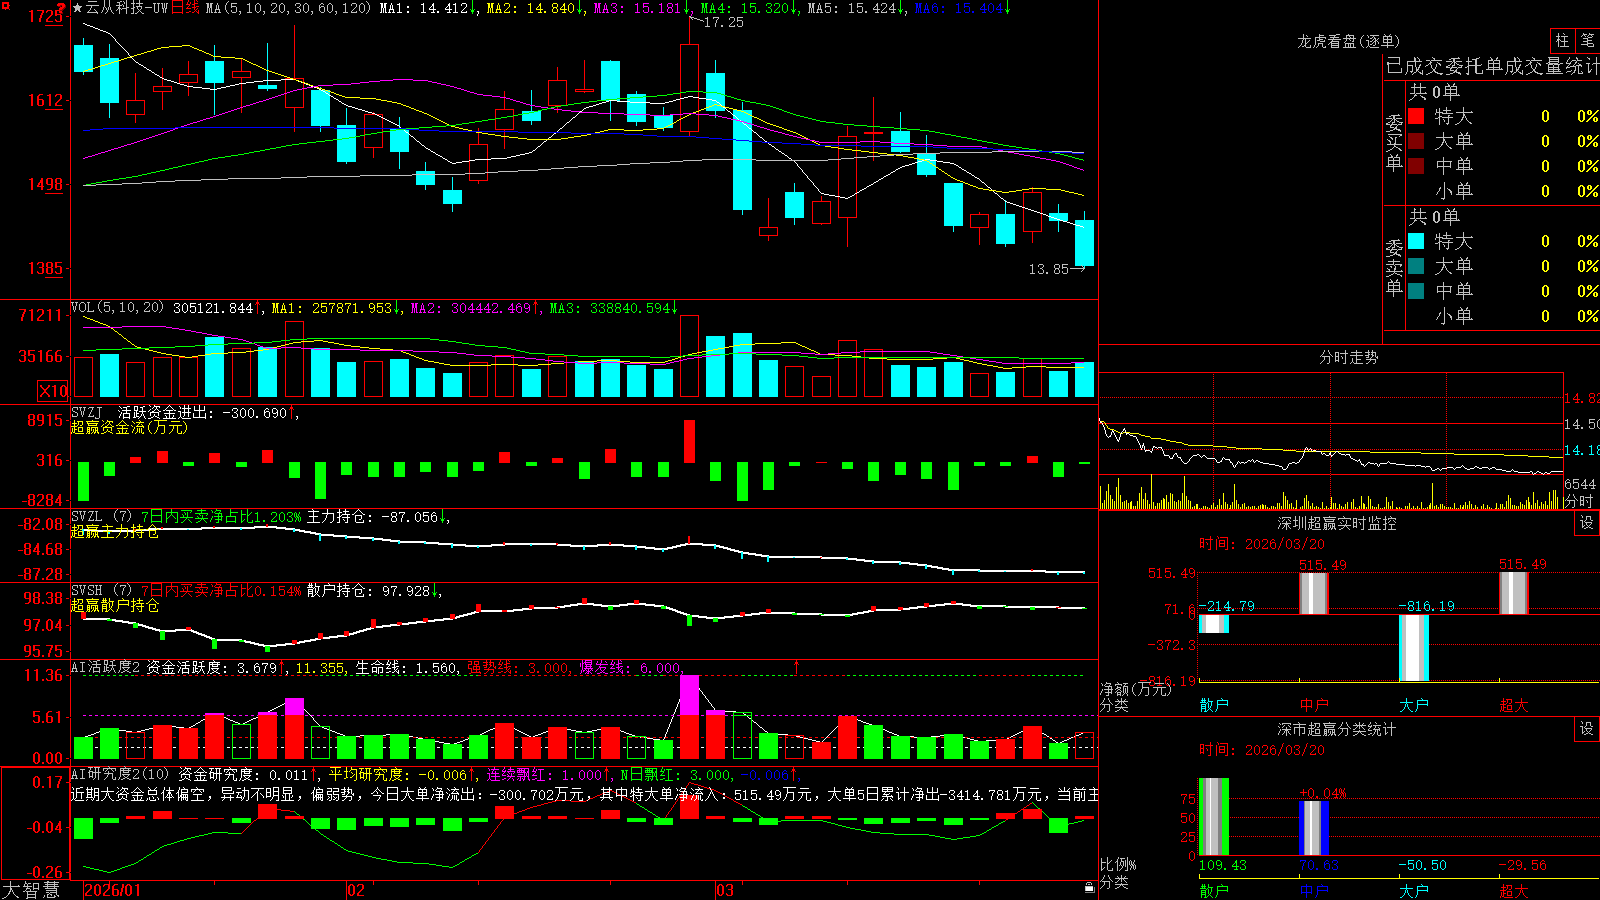Select 中户 in 深市超赢分类统计 chart

pyautogui.click(x=1314, y=891)
